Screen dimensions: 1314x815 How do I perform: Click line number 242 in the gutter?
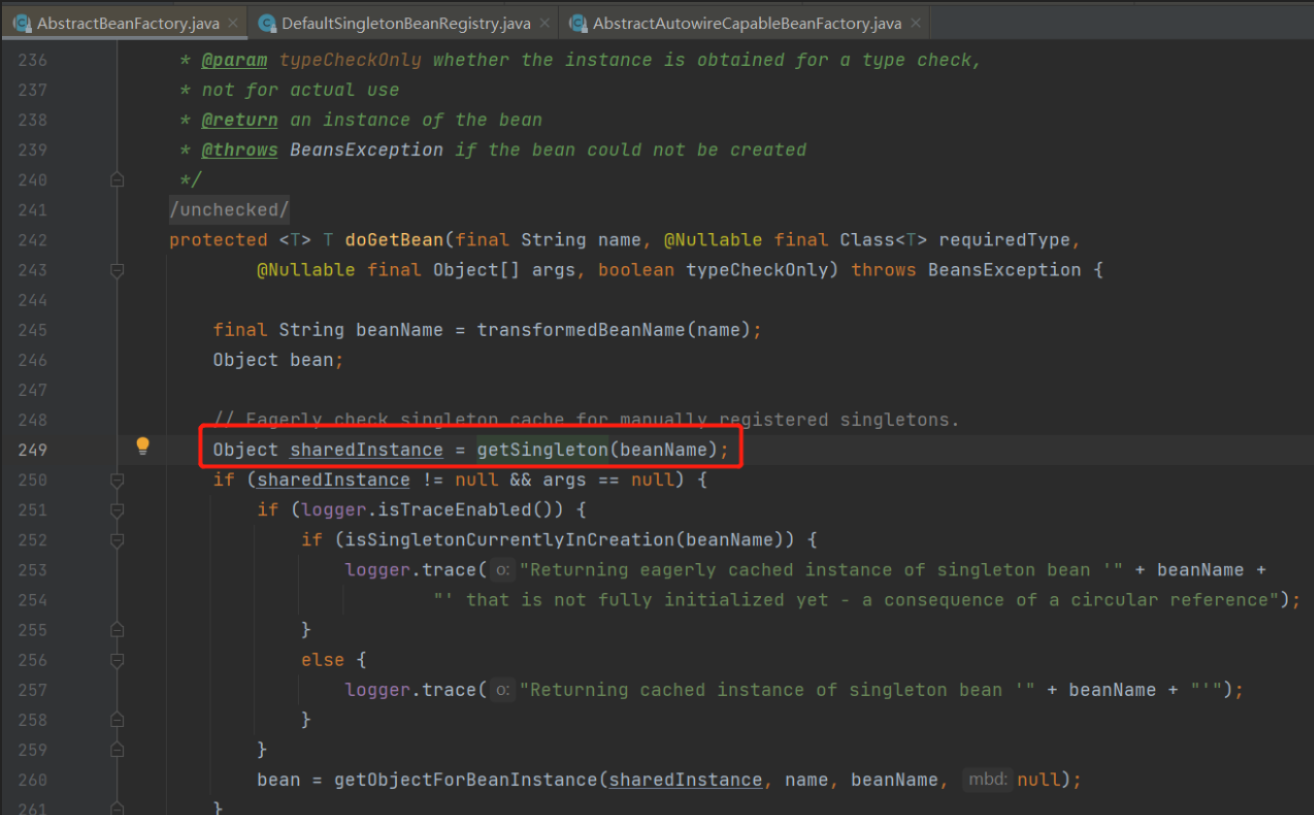(32, 240)
